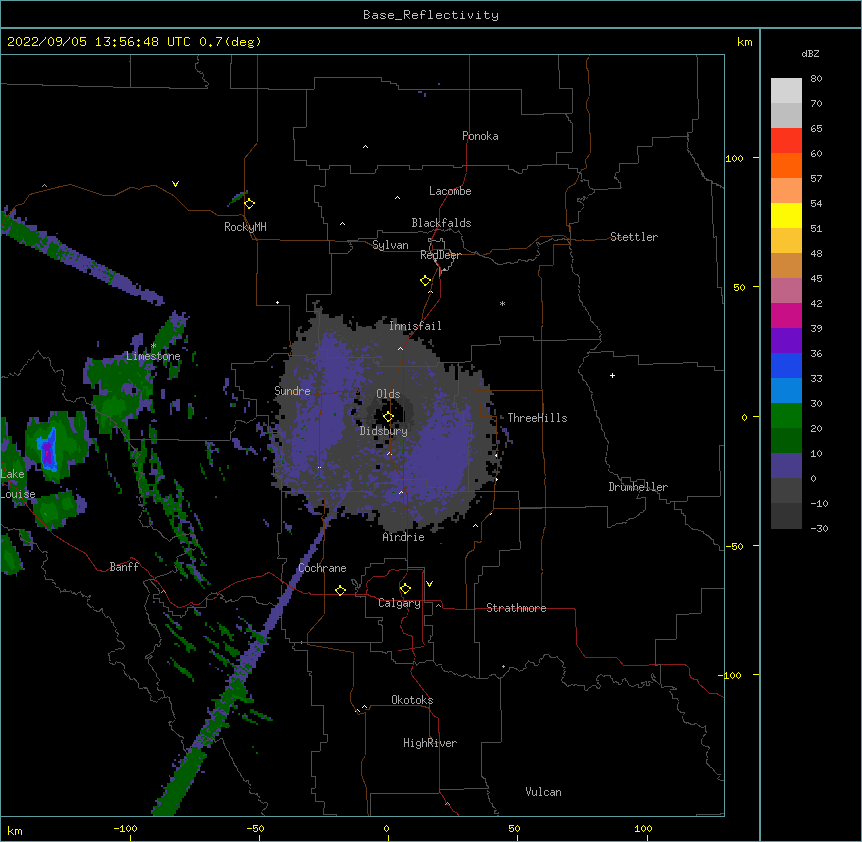Select the yellow v marker northwest of RockyMH
The image size is (862, 842).
tap(175, 184)
